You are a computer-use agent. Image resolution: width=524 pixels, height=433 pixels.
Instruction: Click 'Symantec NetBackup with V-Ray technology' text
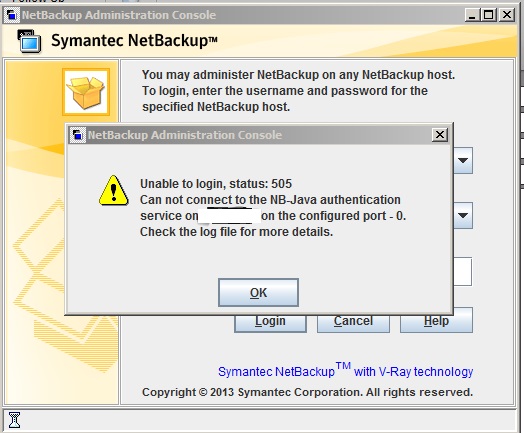pos(346,371)
